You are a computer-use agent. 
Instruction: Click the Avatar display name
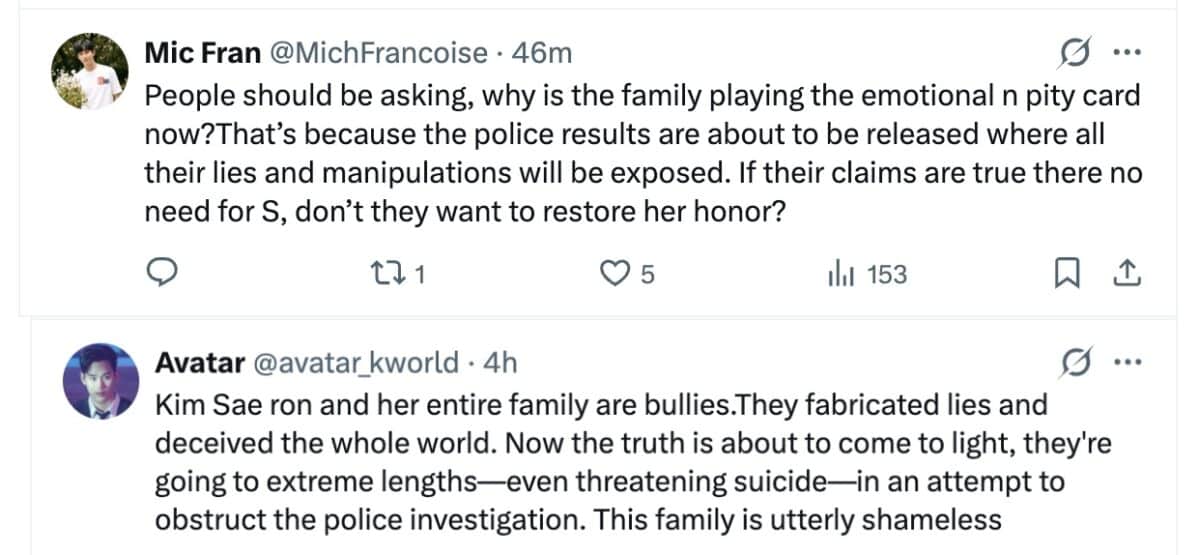click(198, 363)
